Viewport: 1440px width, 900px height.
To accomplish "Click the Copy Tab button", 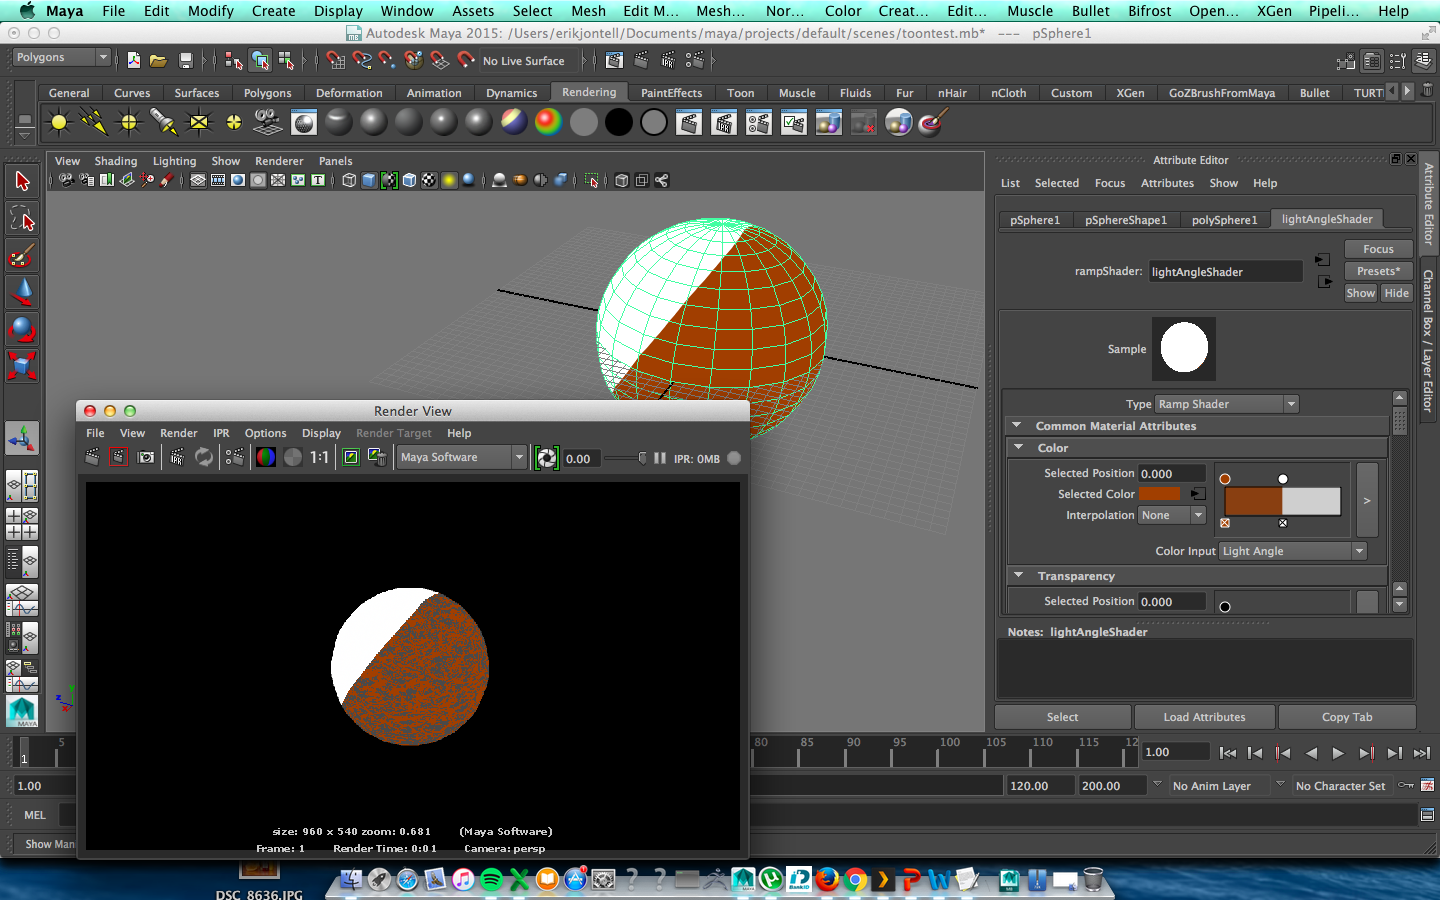I will [1347, 717].
